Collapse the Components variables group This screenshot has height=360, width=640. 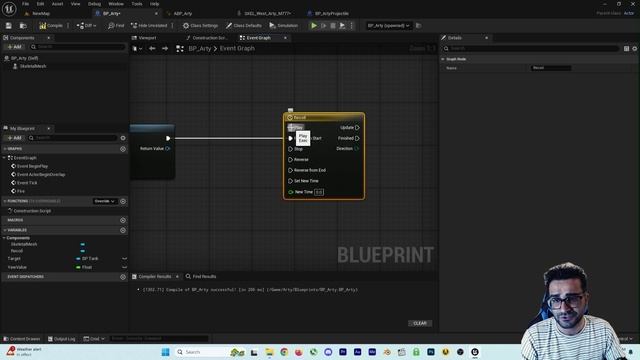click(x=4, y=238)
